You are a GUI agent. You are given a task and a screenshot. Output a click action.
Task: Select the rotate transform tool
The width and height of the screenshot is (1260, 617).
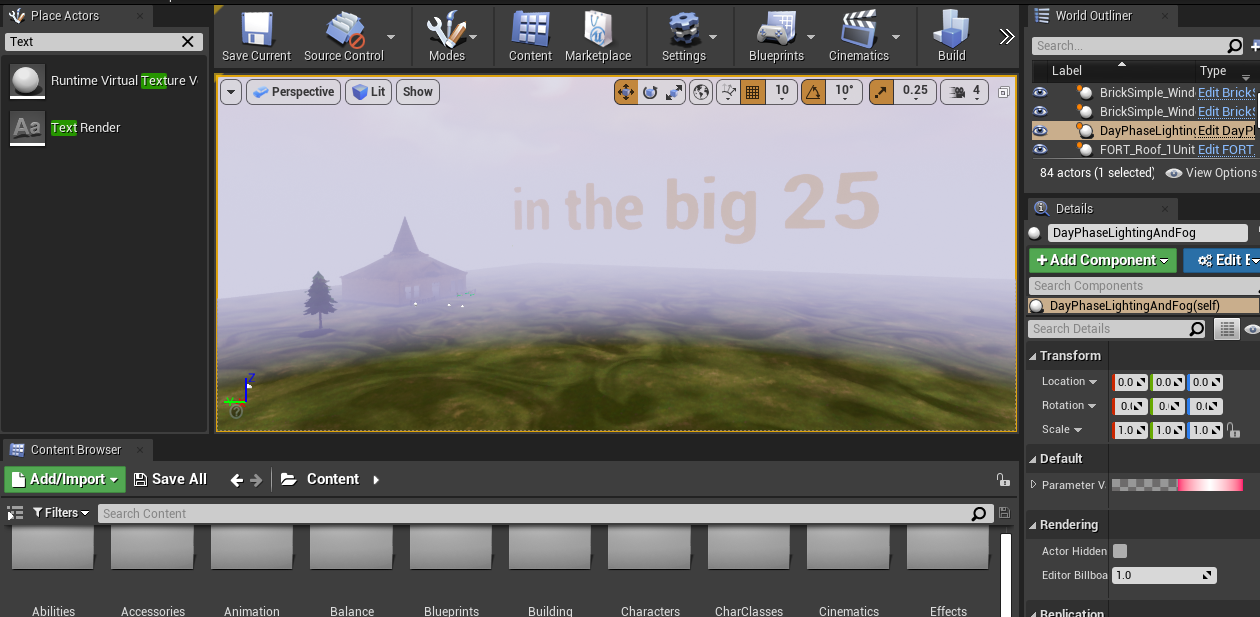pyautogui.click(x=650, y=92)
